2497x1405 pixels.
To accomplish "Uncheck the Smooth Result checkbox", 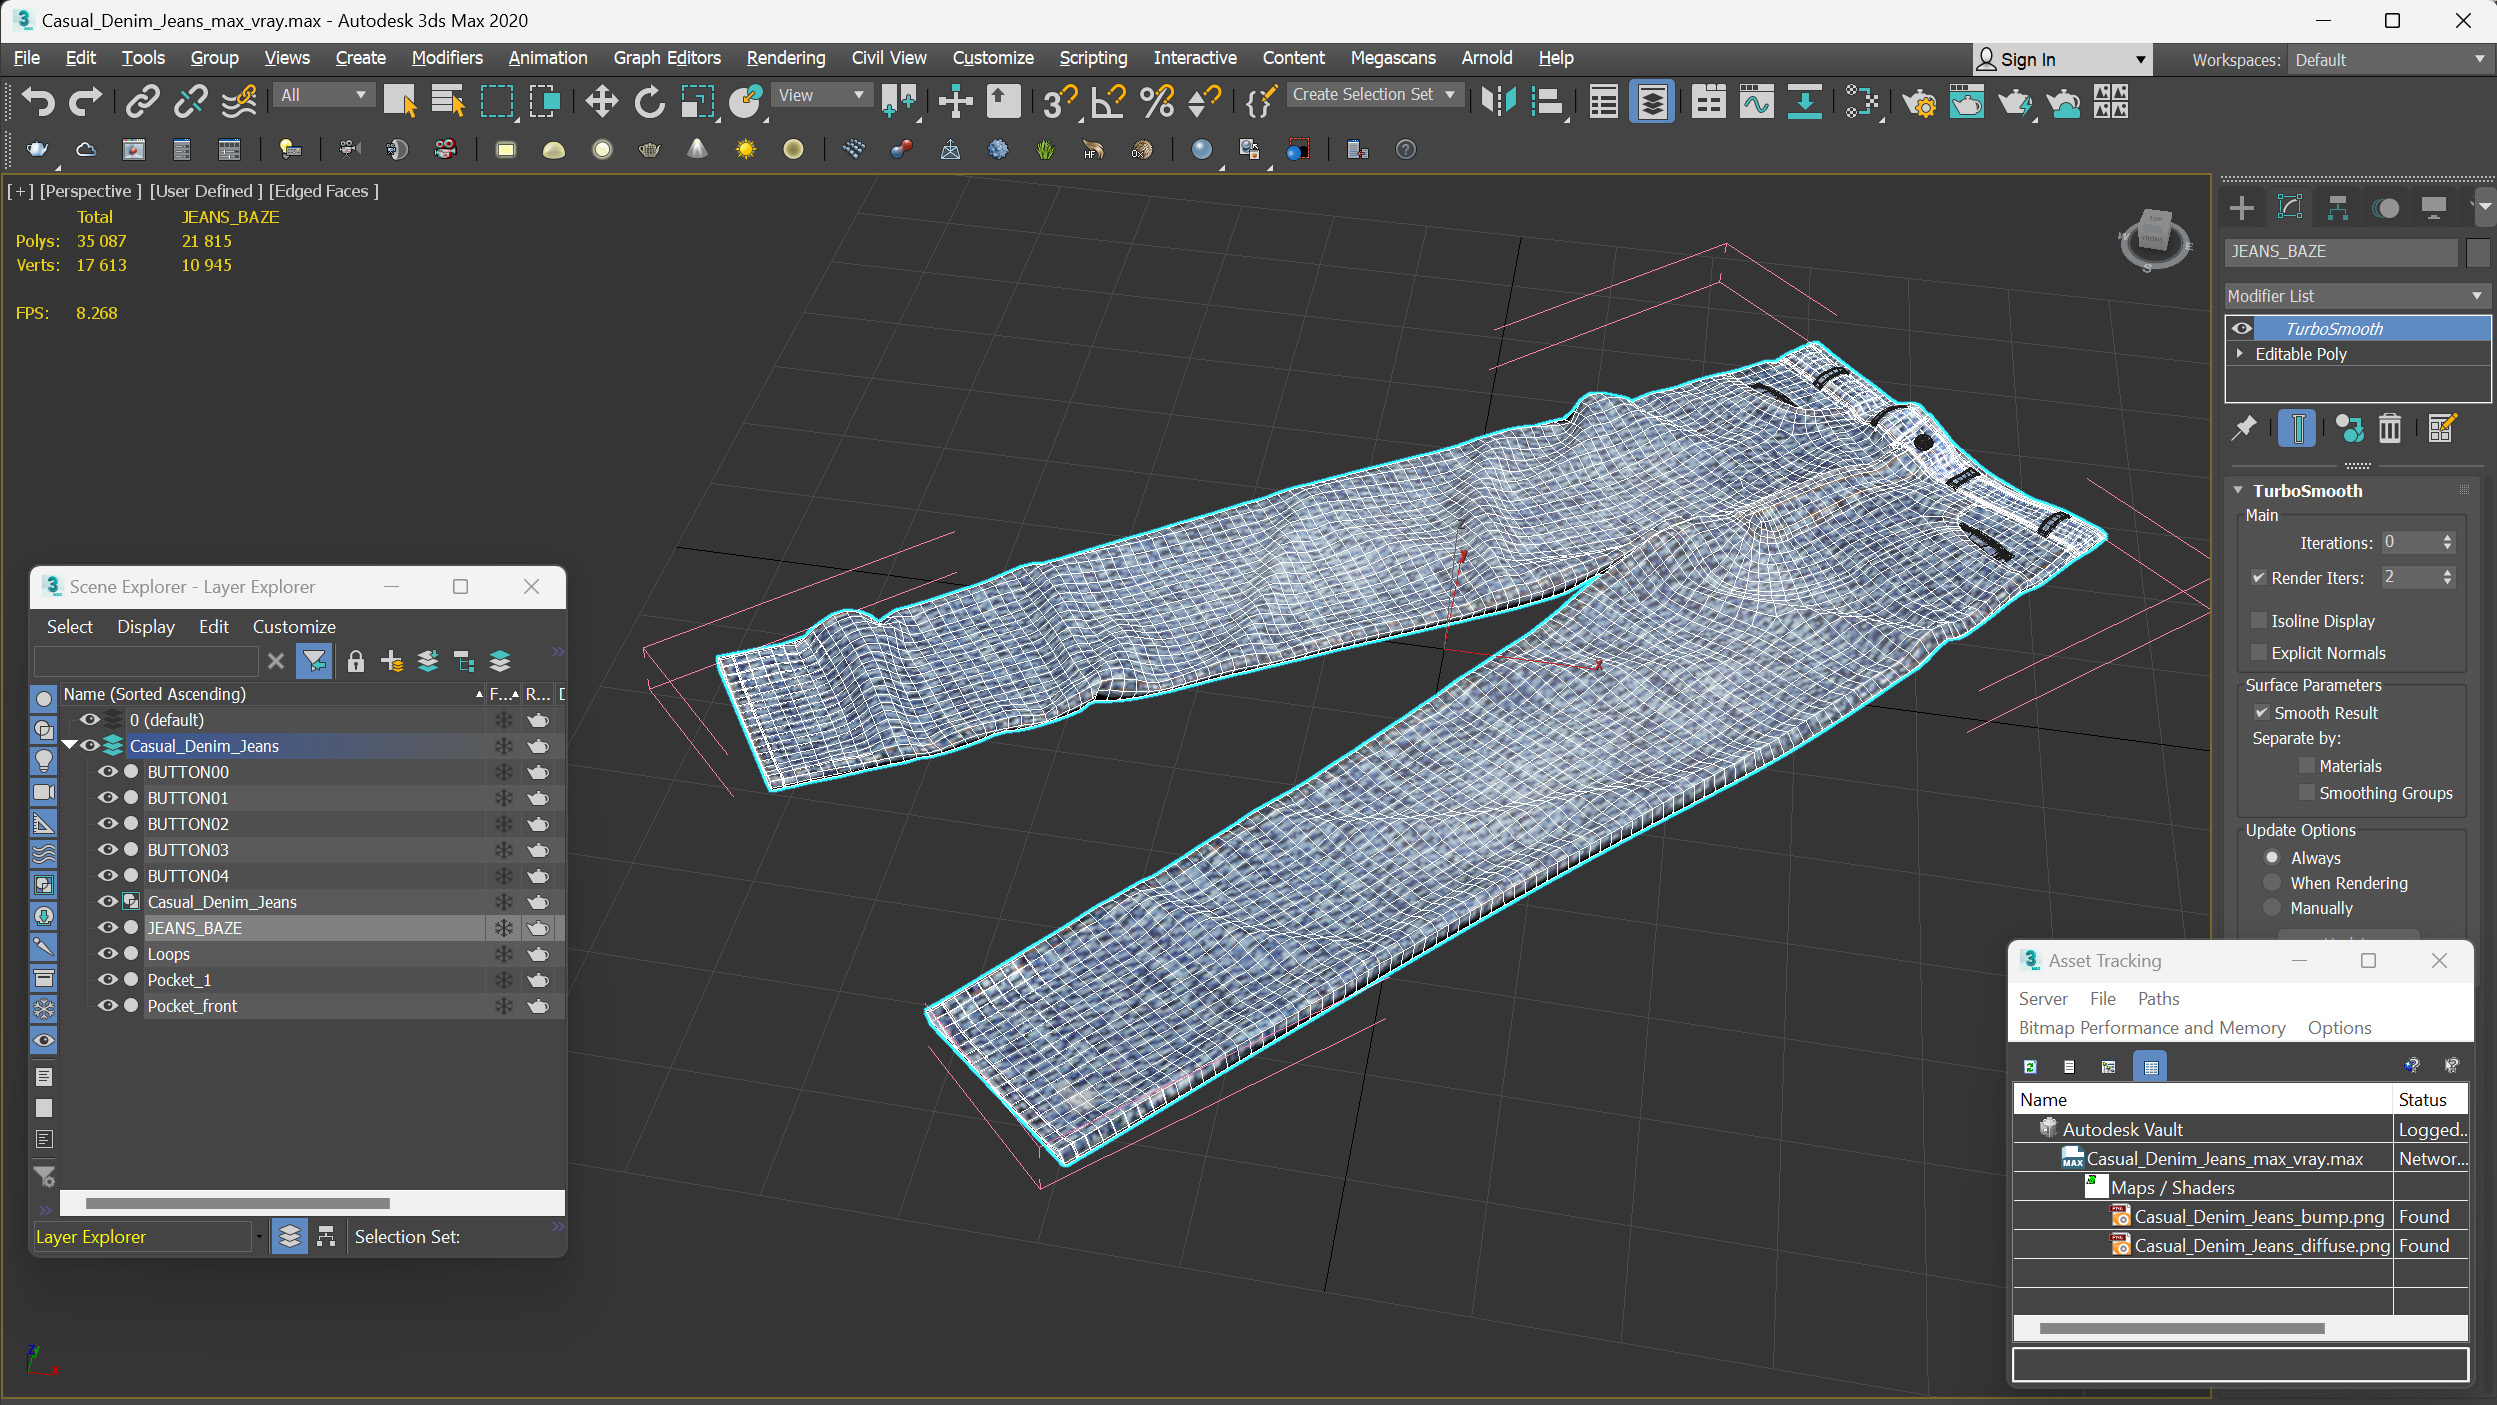I will [2261, 713].
